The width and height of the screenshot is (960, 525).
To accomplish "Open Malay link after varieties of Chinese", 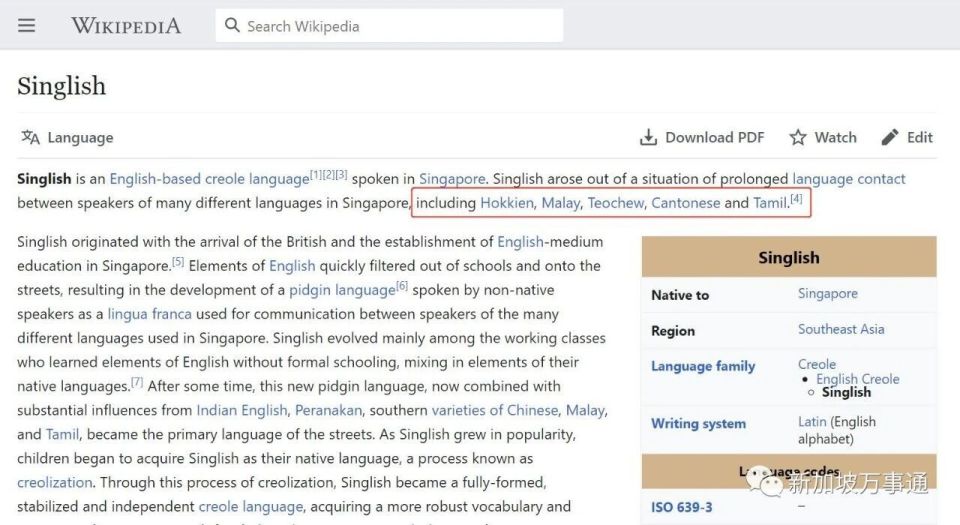I will (x=585, y=410).
